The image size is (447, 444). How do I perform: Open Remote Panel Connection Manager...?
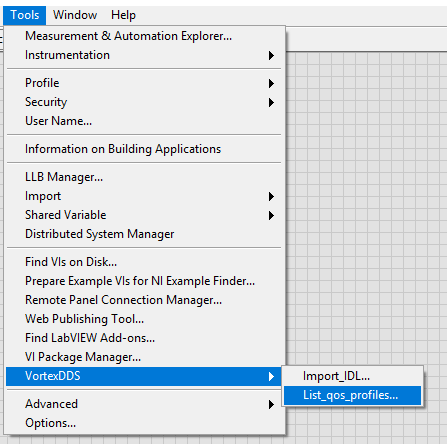144,300
